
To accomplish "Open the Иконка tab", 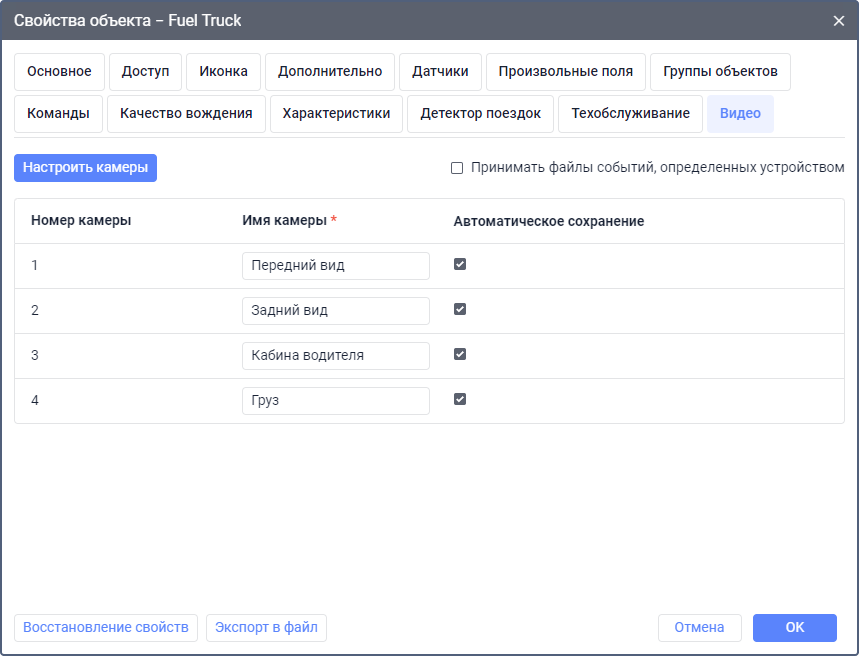I will [x=223, y=72].
